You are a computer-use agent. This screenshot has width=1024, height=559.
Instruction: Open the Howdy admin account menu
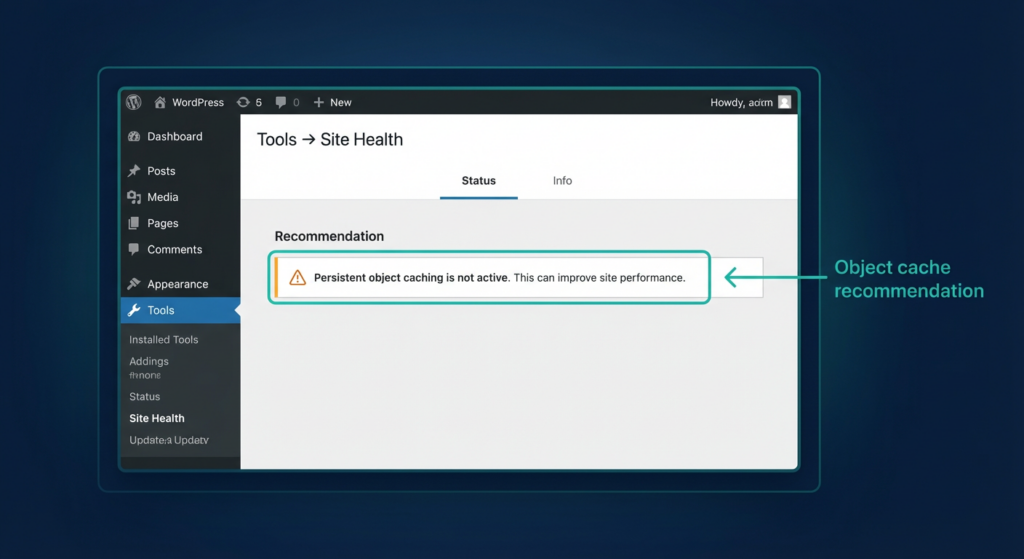point(741,102)
